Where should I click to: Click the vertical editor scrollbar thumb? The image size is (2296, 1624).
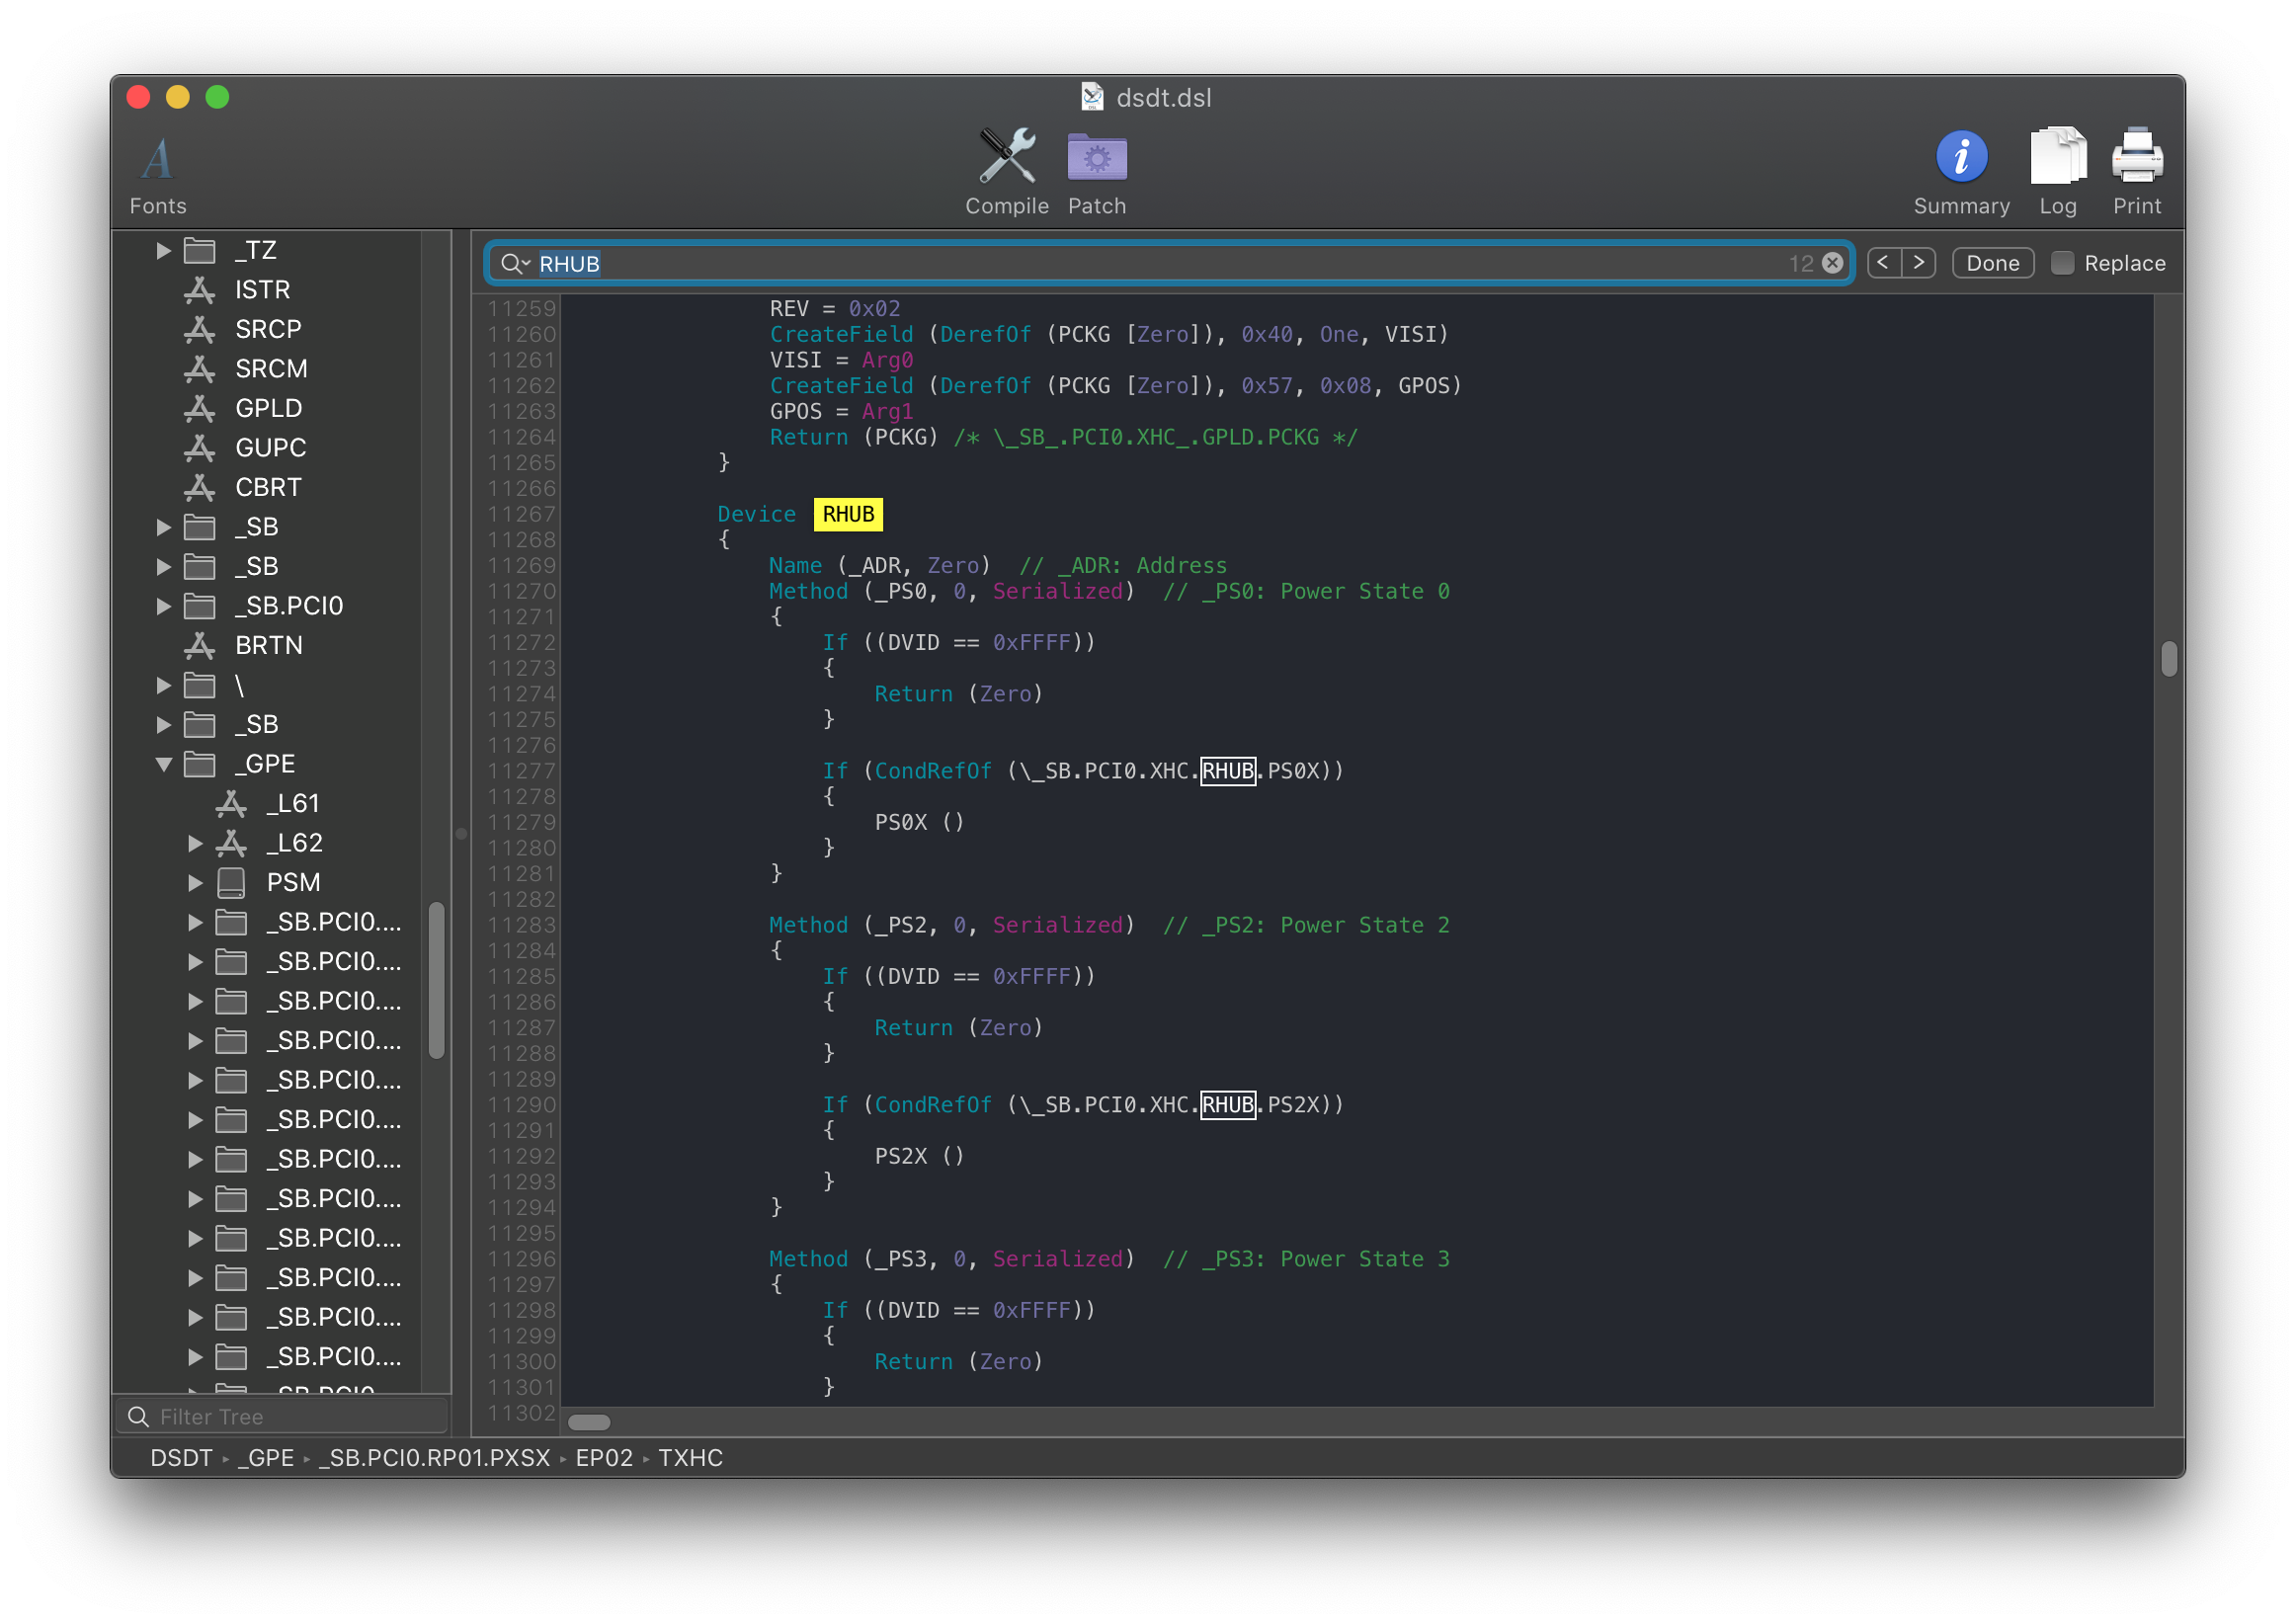coord(2168,659)
